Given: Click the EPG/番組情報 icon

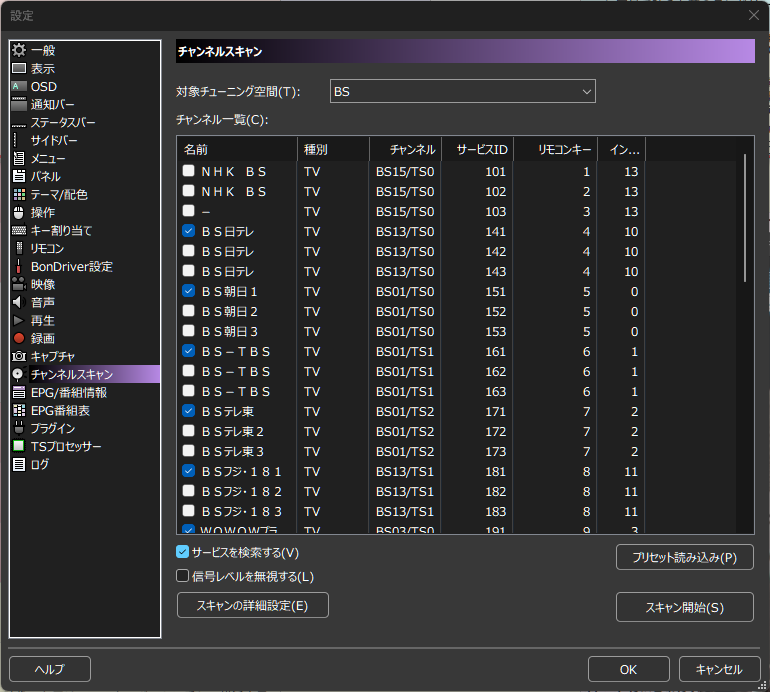Looking at the screenshot, I should pos(19,392).
